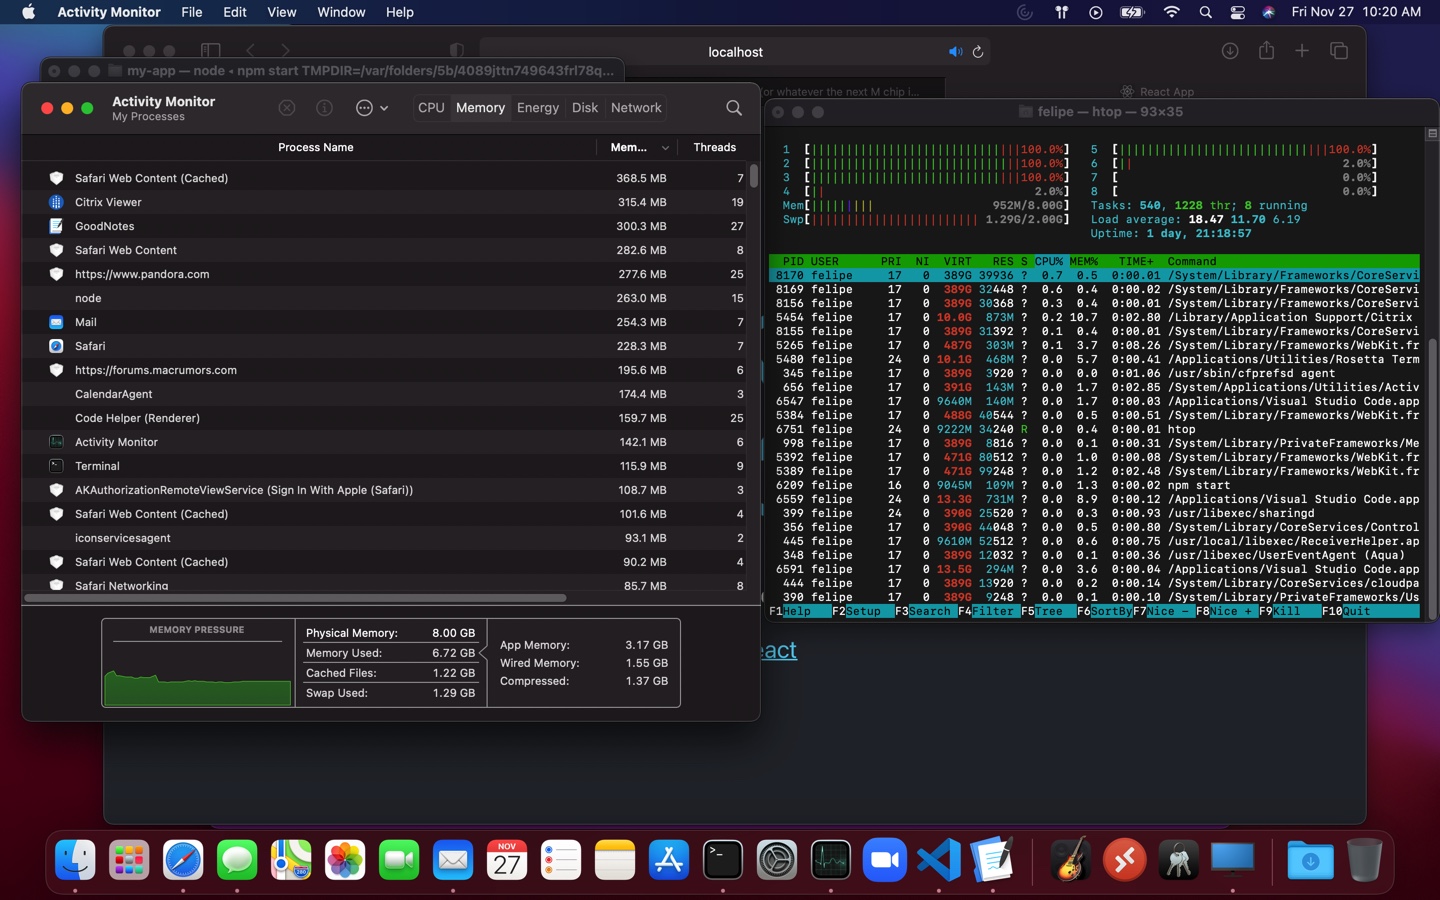Click the CPU% column header in htop
Image resolution: width=1440 pixels, height=900 pixels.
[1049, 261]
